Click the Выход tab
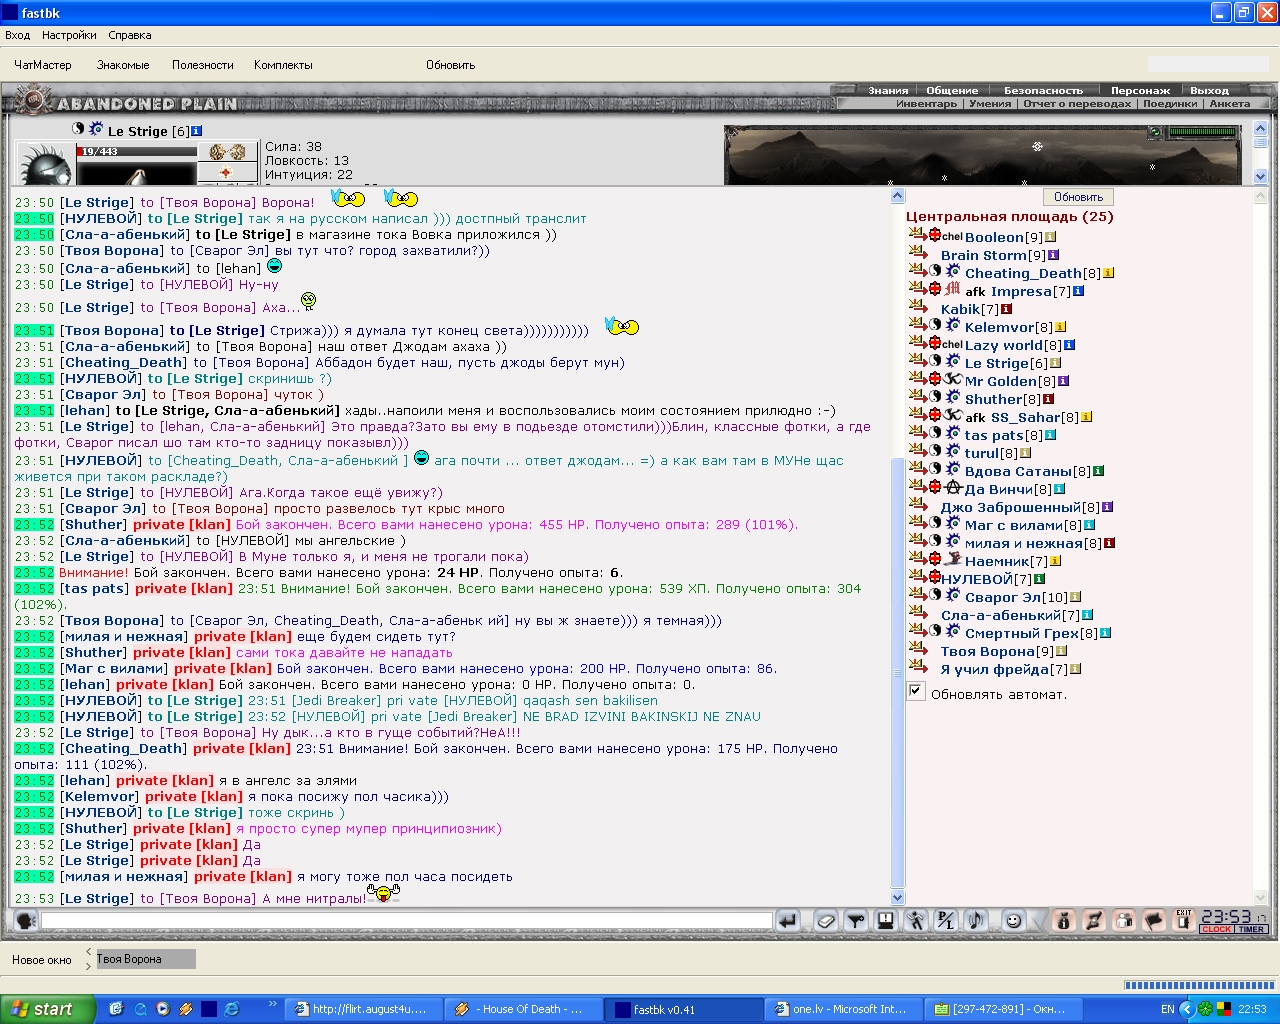 tap(1209, 90)
